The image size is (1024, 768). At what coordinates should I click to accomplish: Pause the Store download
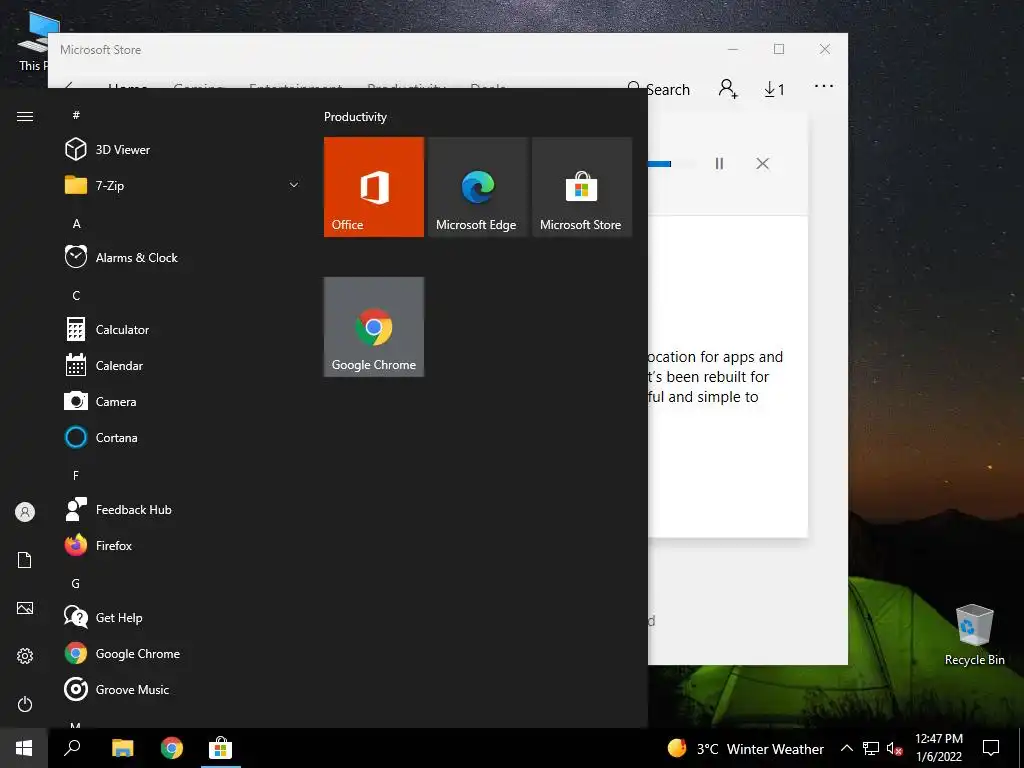click(719, 163)
